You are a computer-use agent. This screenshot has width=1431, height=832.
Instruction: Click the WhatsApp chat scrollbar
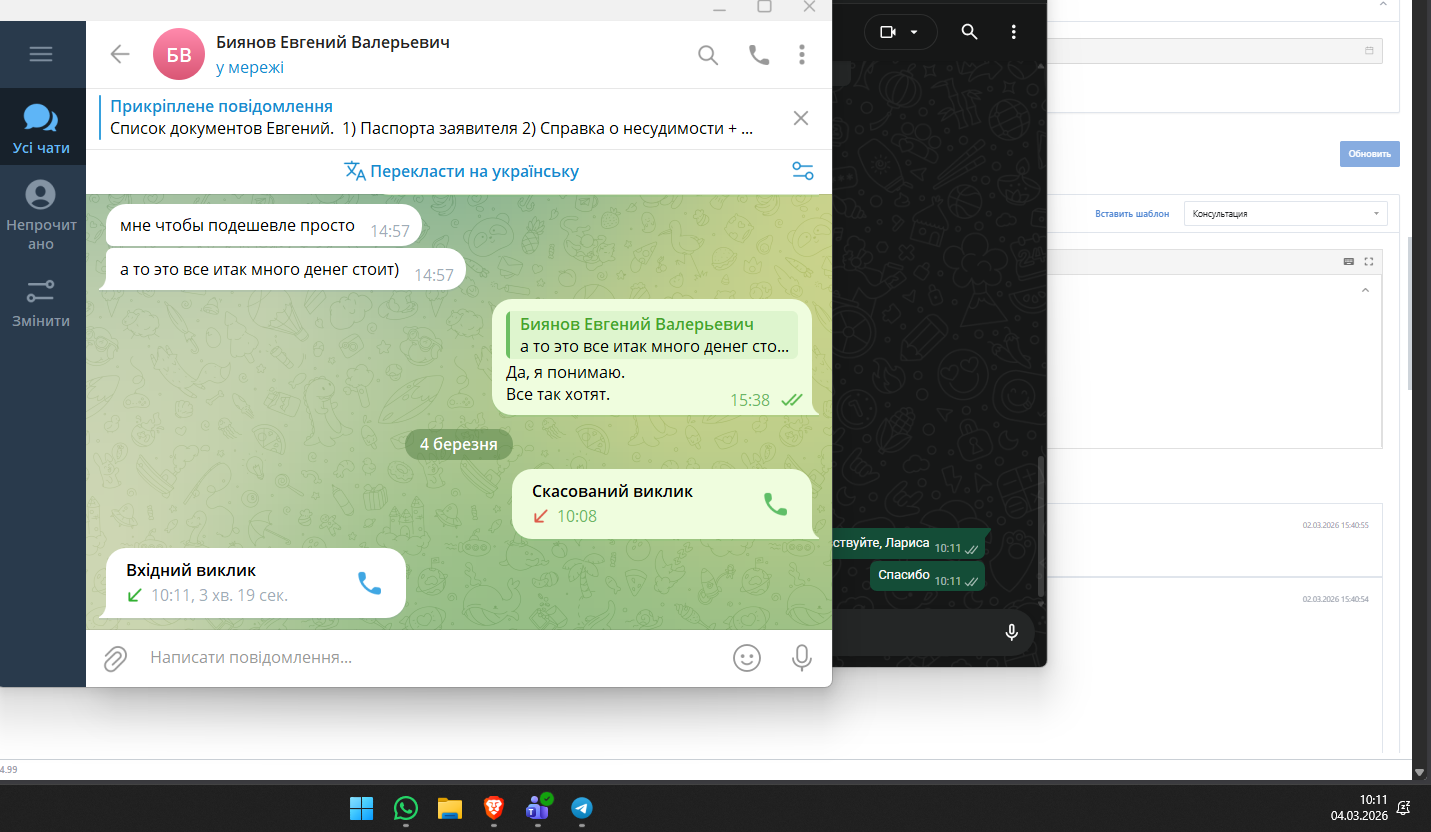[x=1042, y=525]
